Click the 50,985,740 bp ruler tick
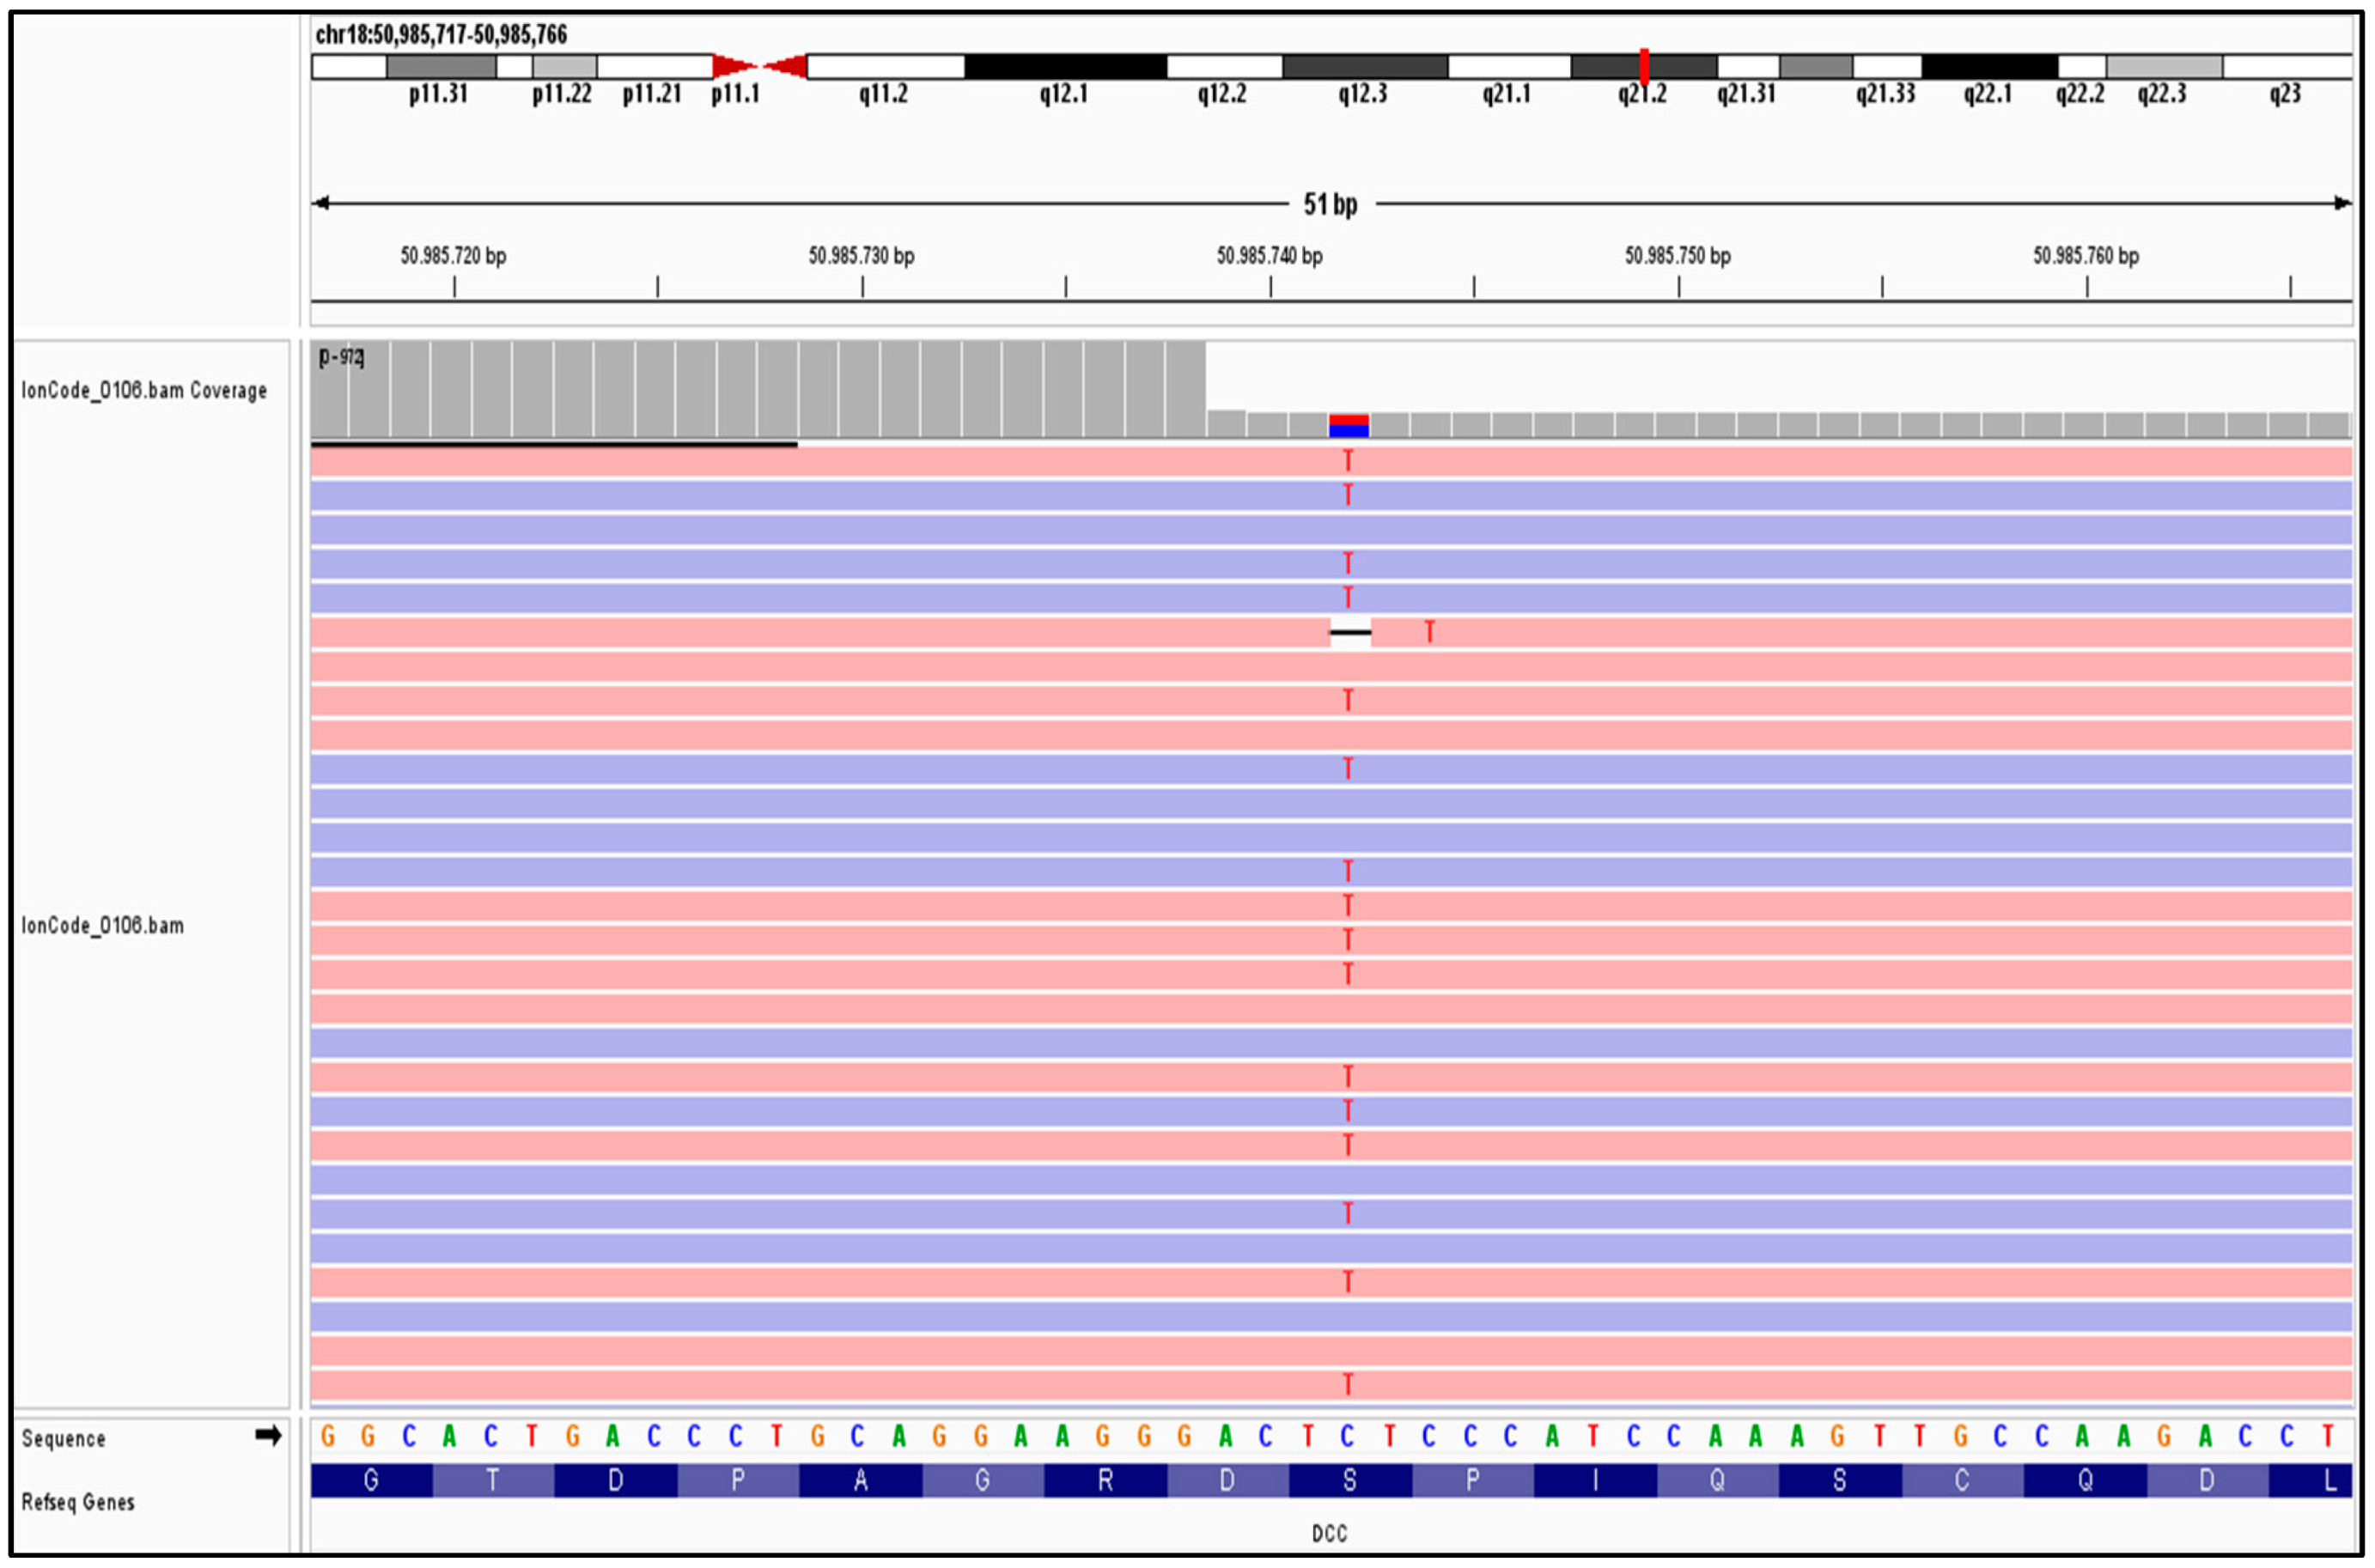This screenshot has width=2375, height=1568. 1270,287
